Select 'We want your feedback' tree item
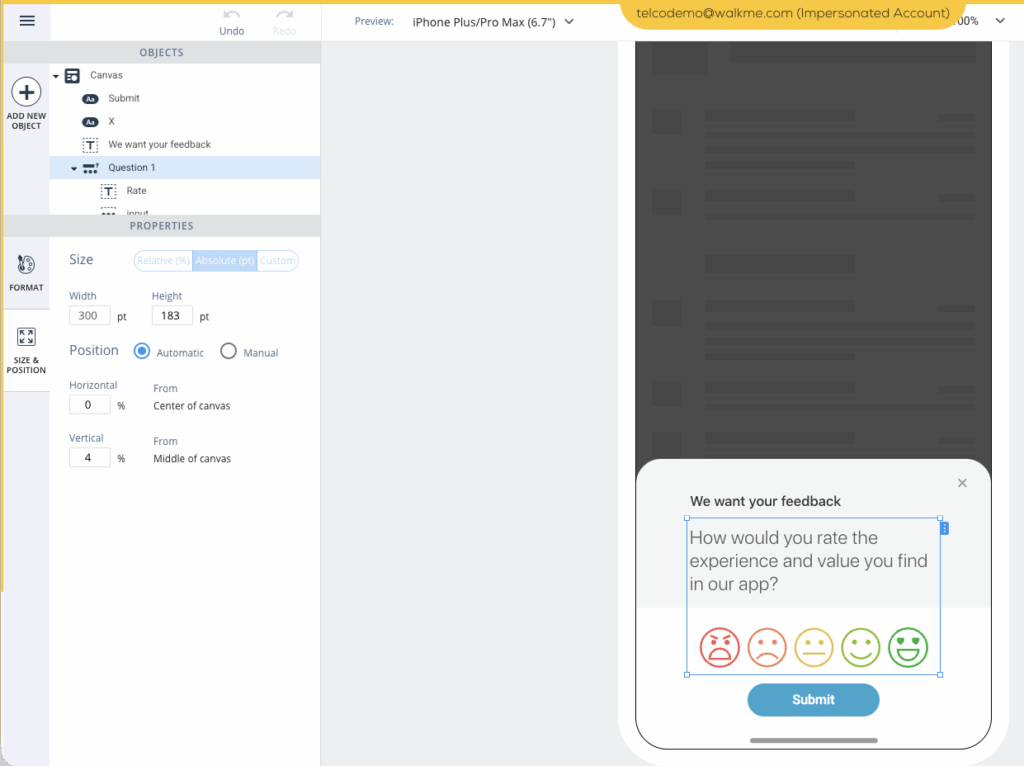 click(x=159, y=144)
